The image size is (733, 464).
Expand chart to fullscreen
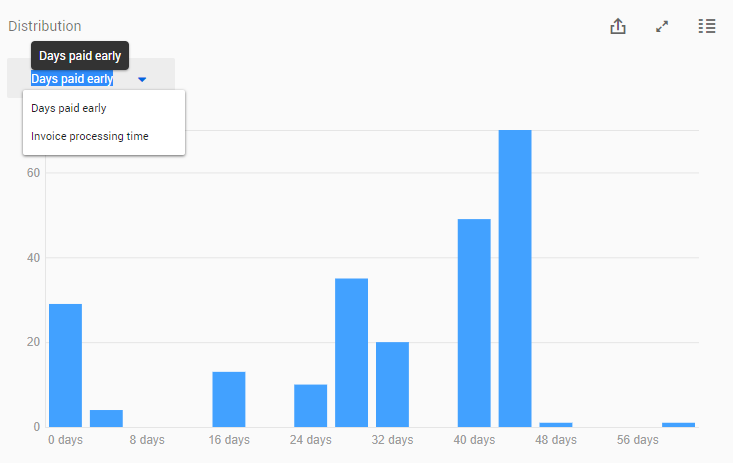coord(662,27)
